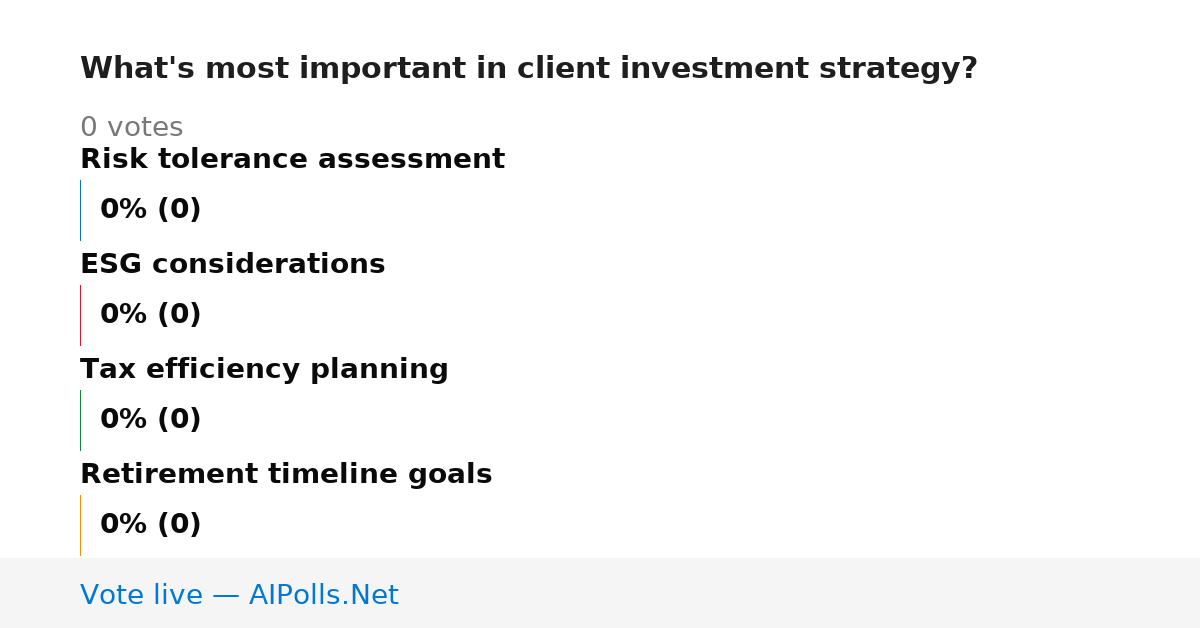The width and height of the screenshot is (1200, 628).
Task: Click 0% (0) under Tax efficiency planning
Action: tap(150, 420)
